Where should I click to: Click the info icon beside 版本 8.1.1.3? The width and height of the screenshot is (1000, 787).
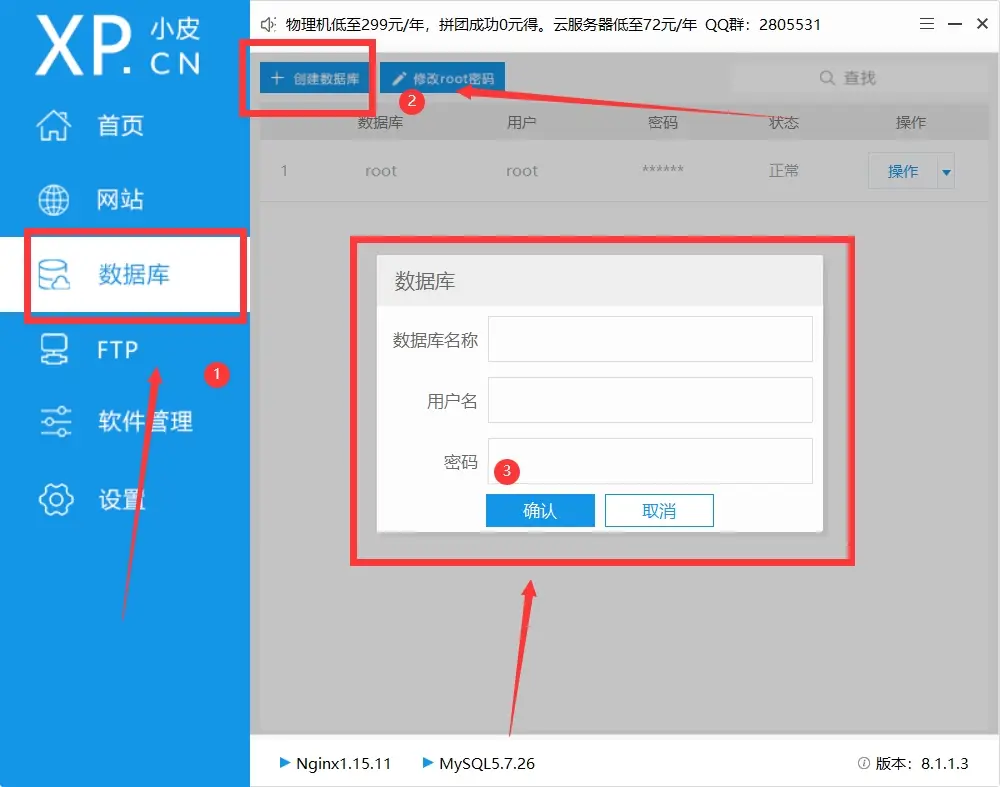coord(862,762)
